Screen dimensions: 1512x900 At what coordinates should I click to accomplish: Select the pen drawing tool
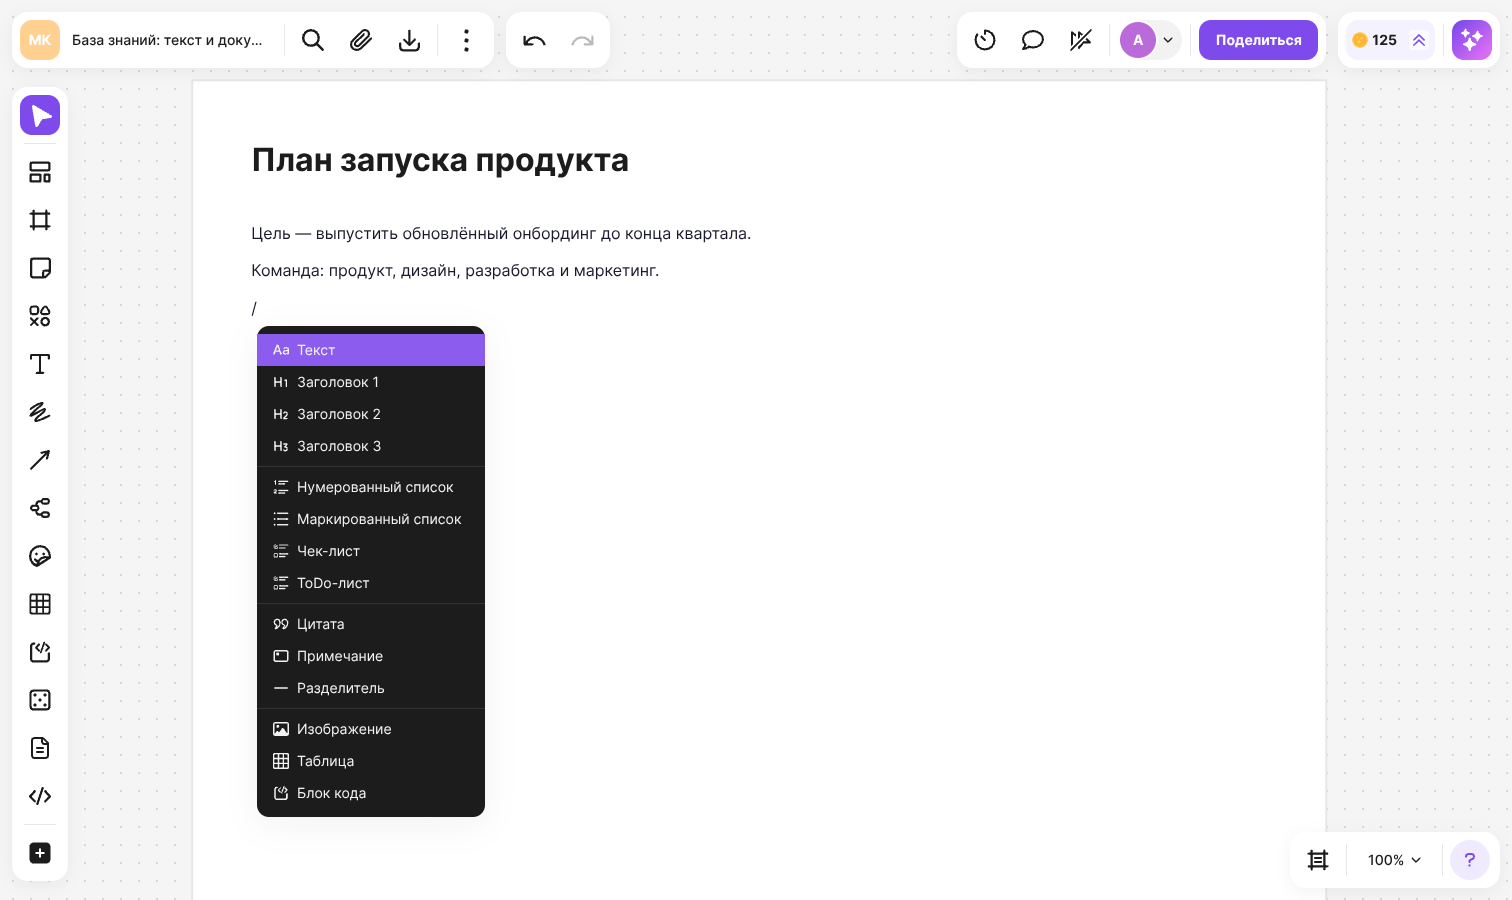click(x=40, y=412)
